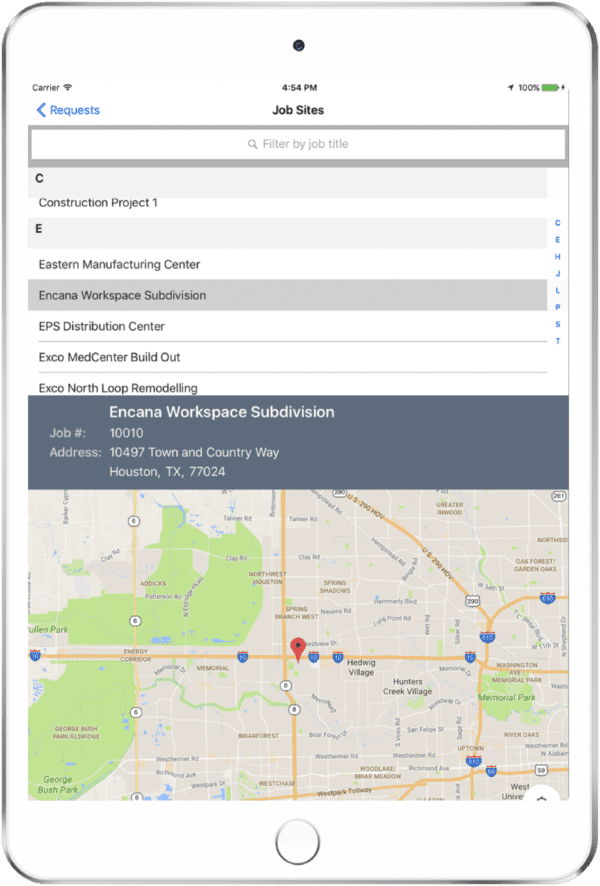600x886 pixels.
Task: Select Construction Project 1 job site
Action: pyautogui.click(x=98, y=203)
